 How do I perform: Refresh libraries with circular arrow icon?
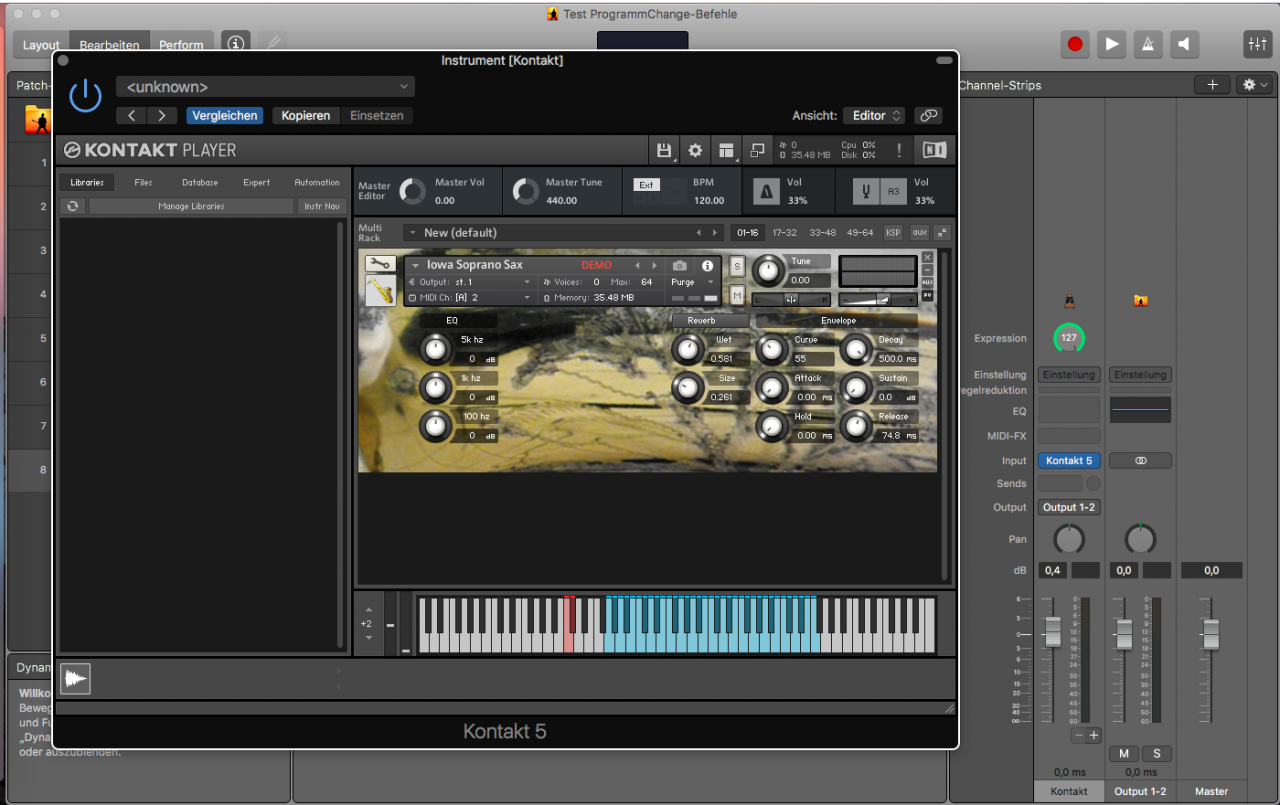pos(72,206)
